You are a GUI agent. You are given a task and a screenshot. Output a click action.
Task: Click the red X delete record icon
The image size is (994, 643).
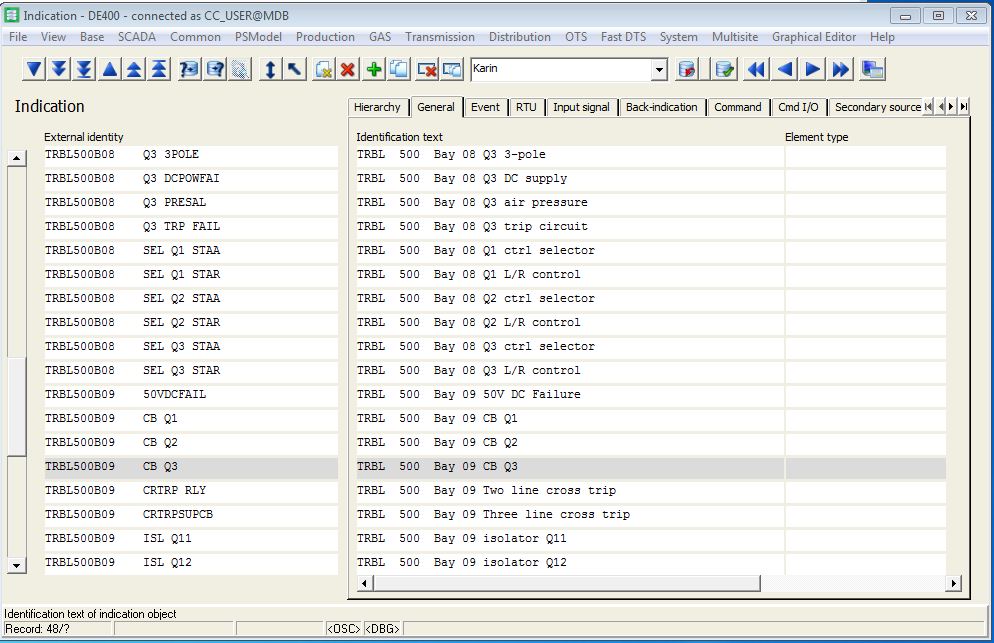(347, 68)
